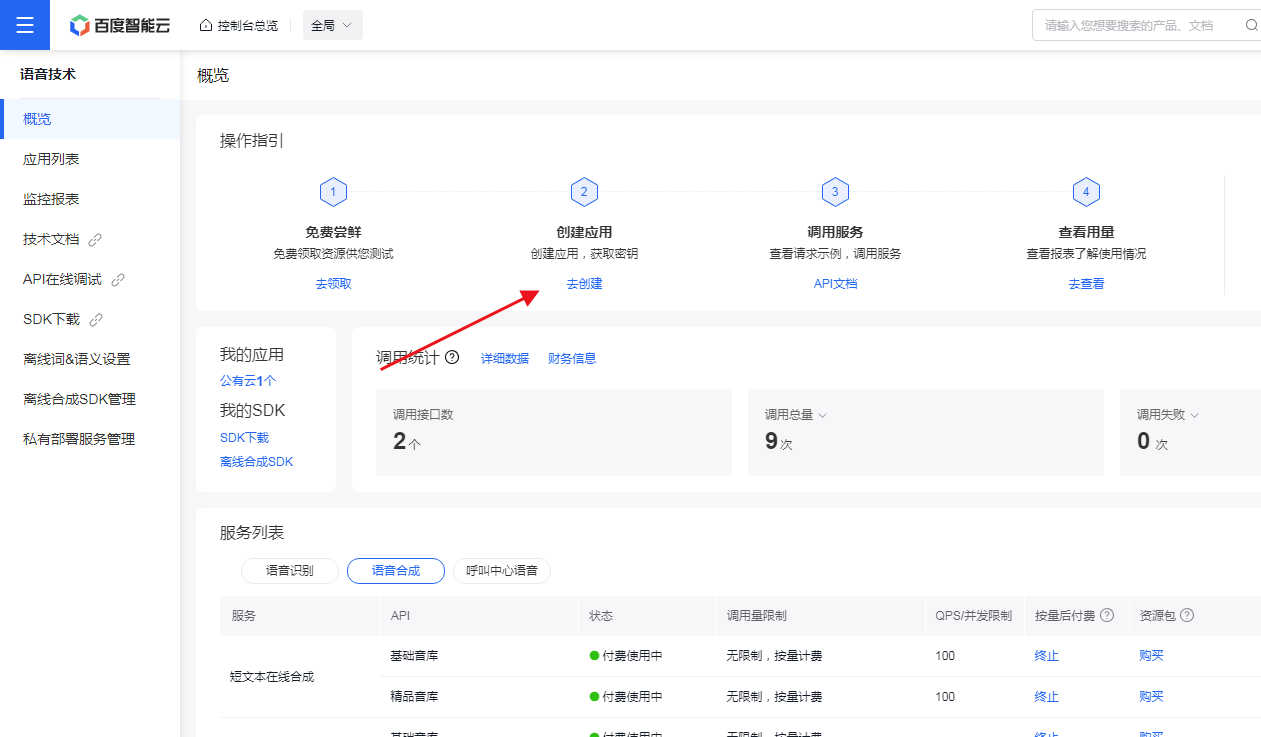
Task: Switch to the 呼叫中心语音 tab
Action: (502, 571)
